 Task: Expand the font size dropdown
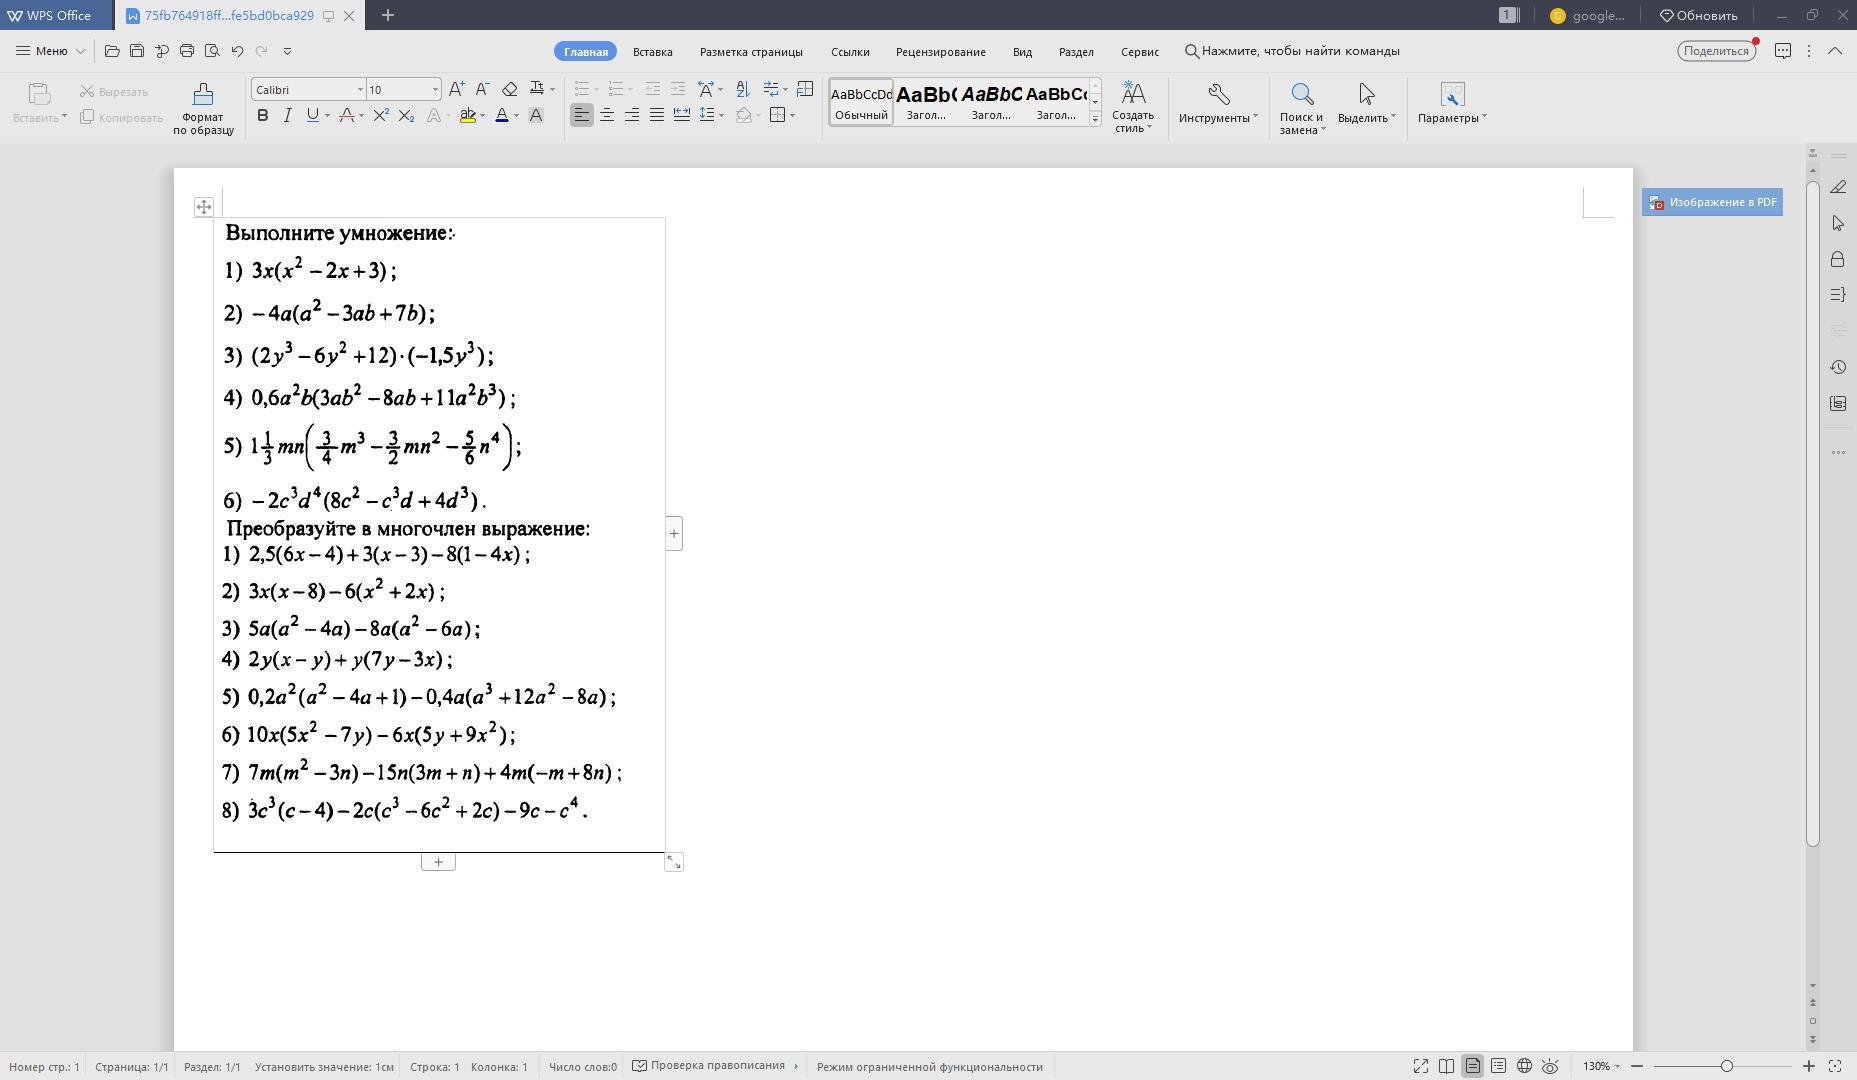point(435,90)
